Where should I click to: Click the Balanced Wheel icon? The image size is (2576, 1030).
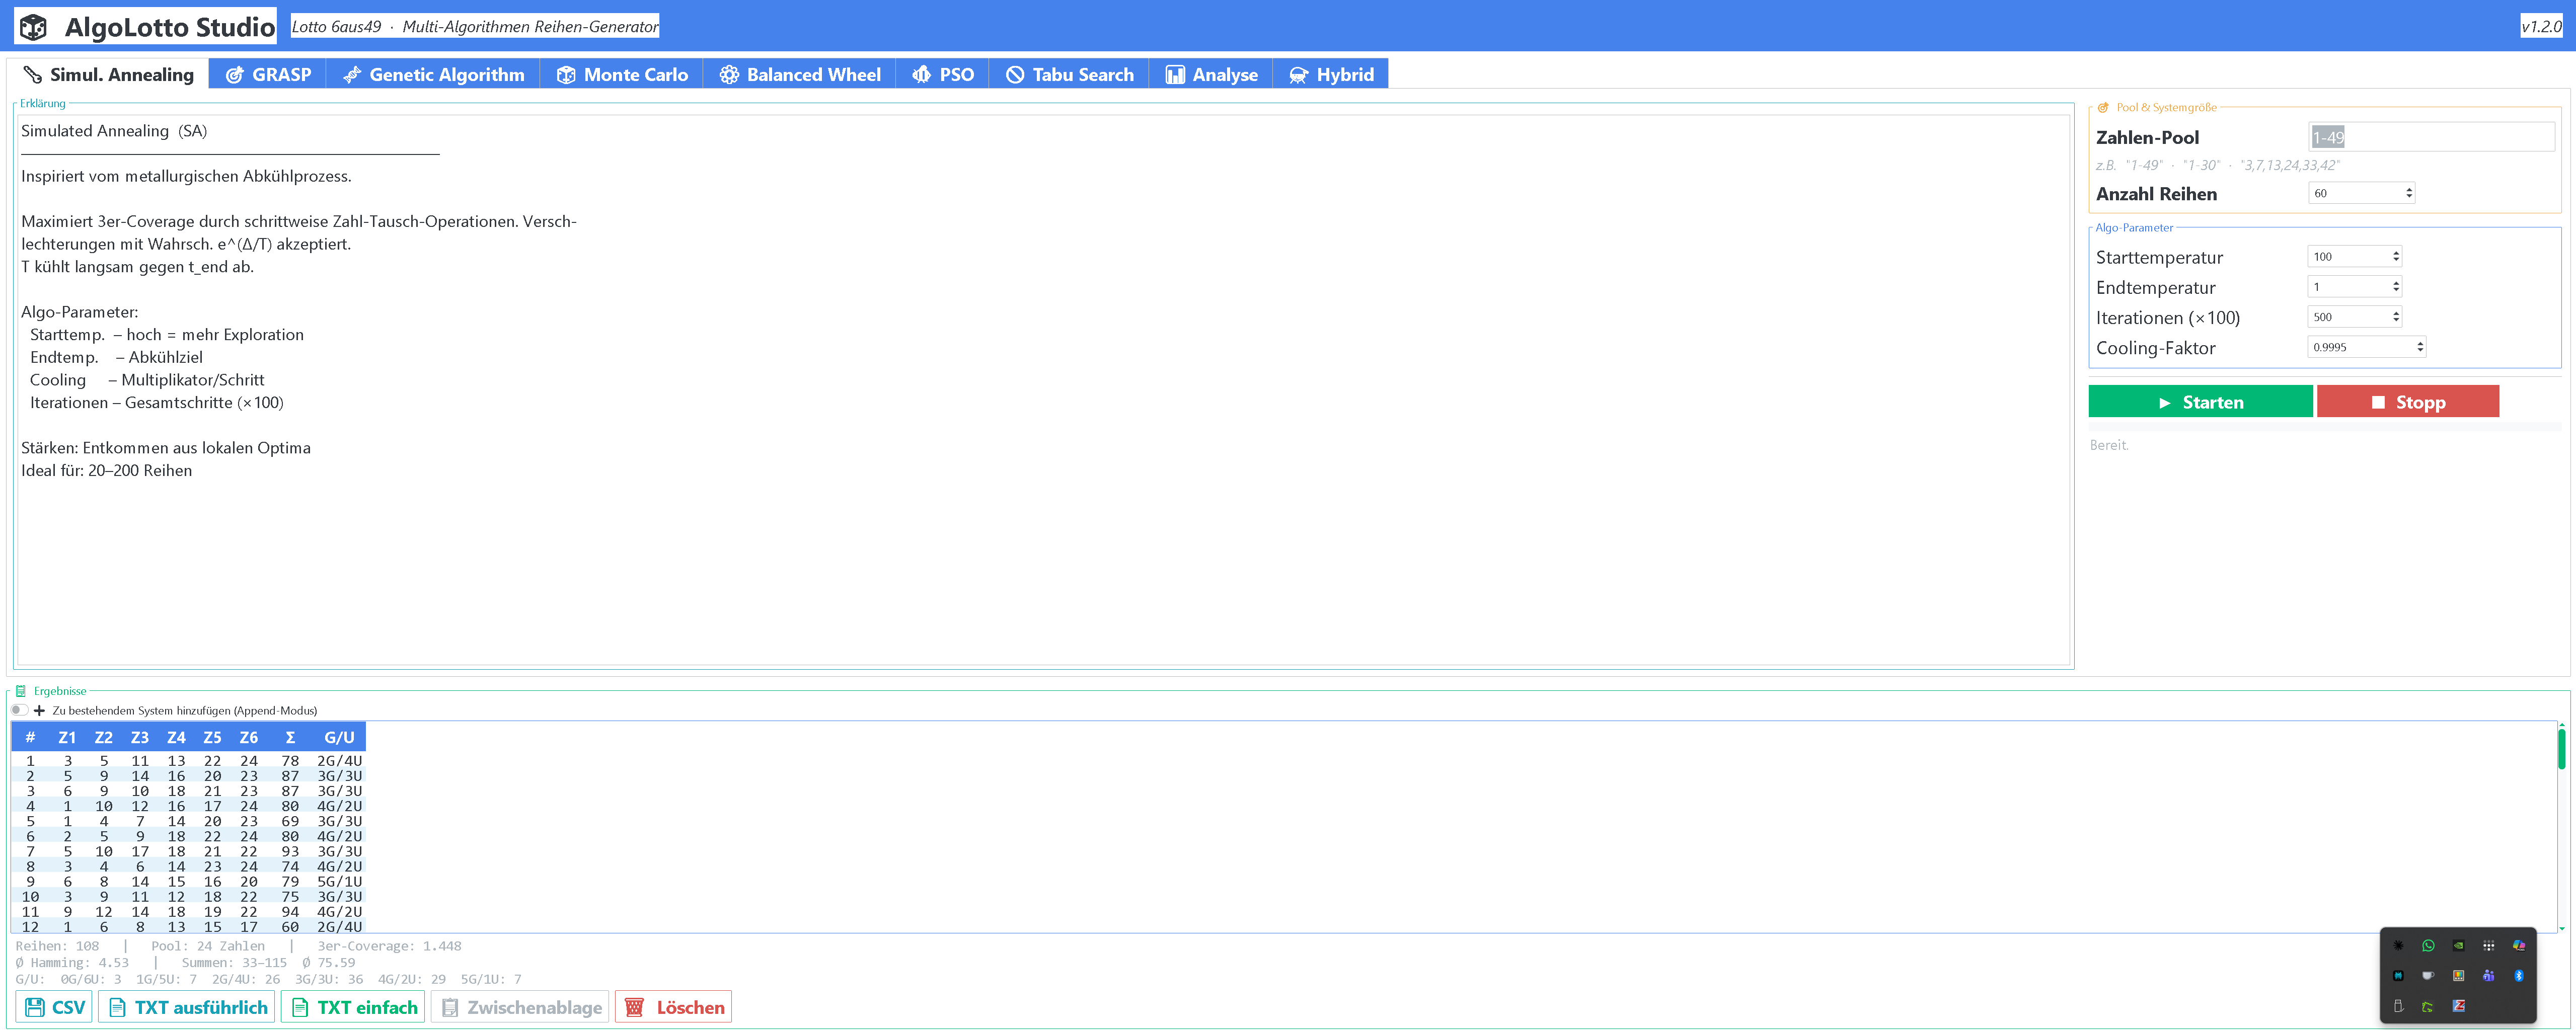(x=729, y=75)
